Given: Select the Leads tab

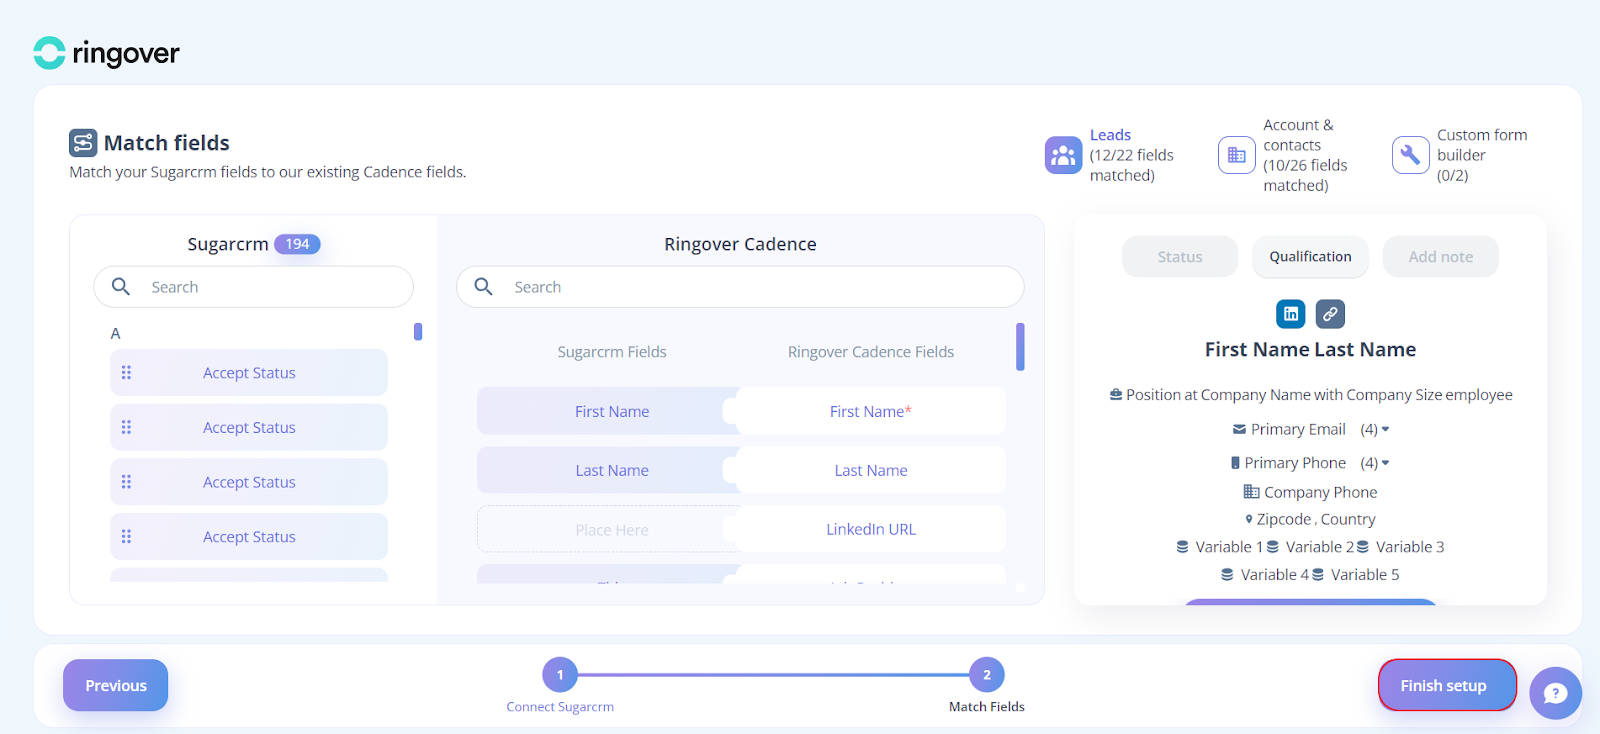Looking at the screenshot, I should (1110, 155).
